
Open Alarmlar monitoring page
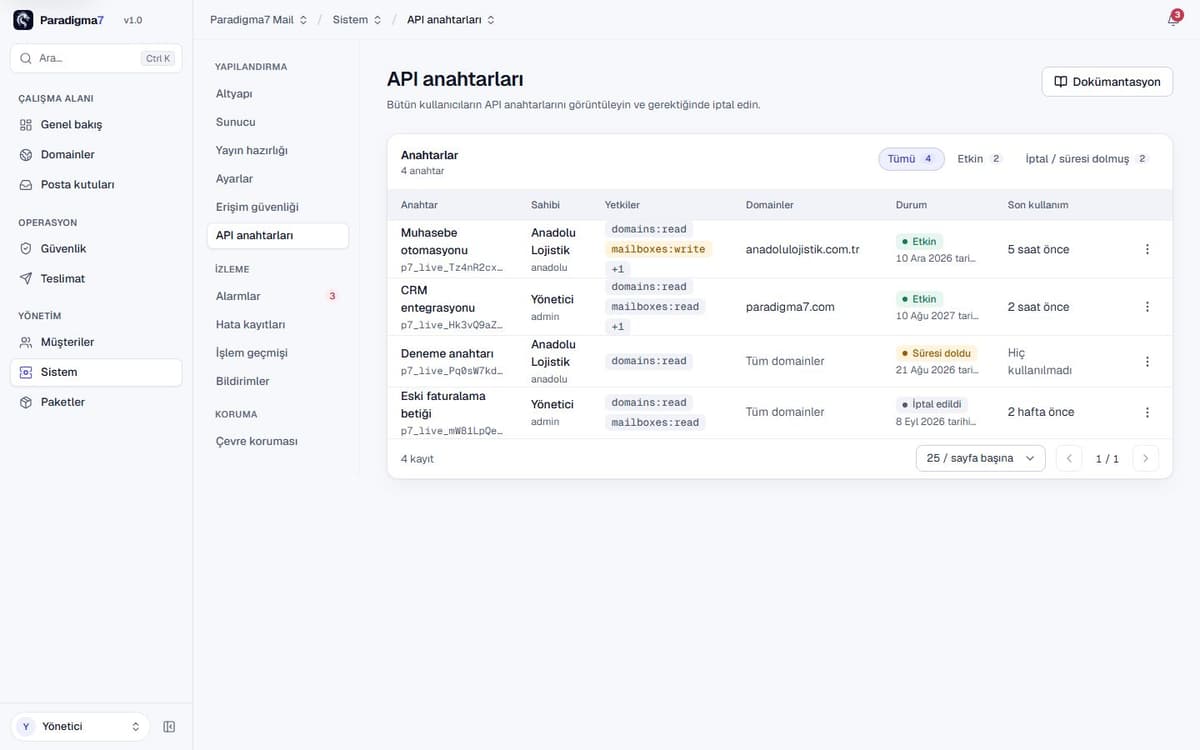pyautogui.click(x=278, y=296)
